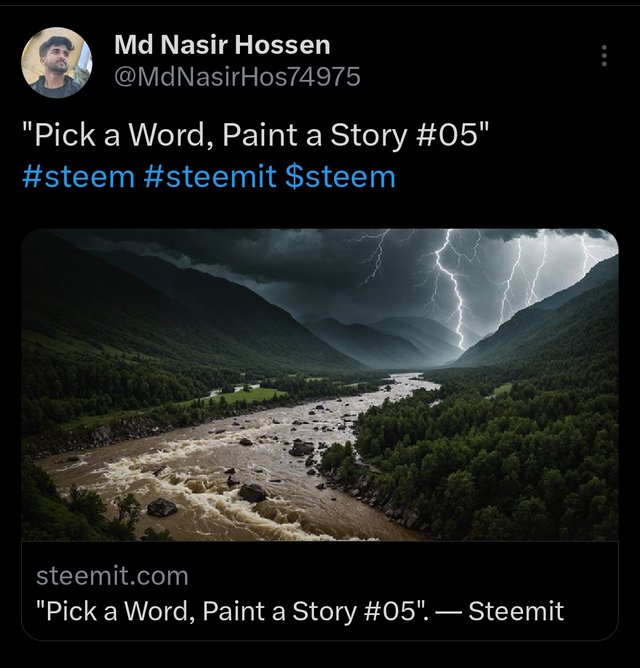The height and width of the screenshot is (668, 640).
Task: Open the three-dot more options menu
Action: pyautogui.click(x=604, y=55)
